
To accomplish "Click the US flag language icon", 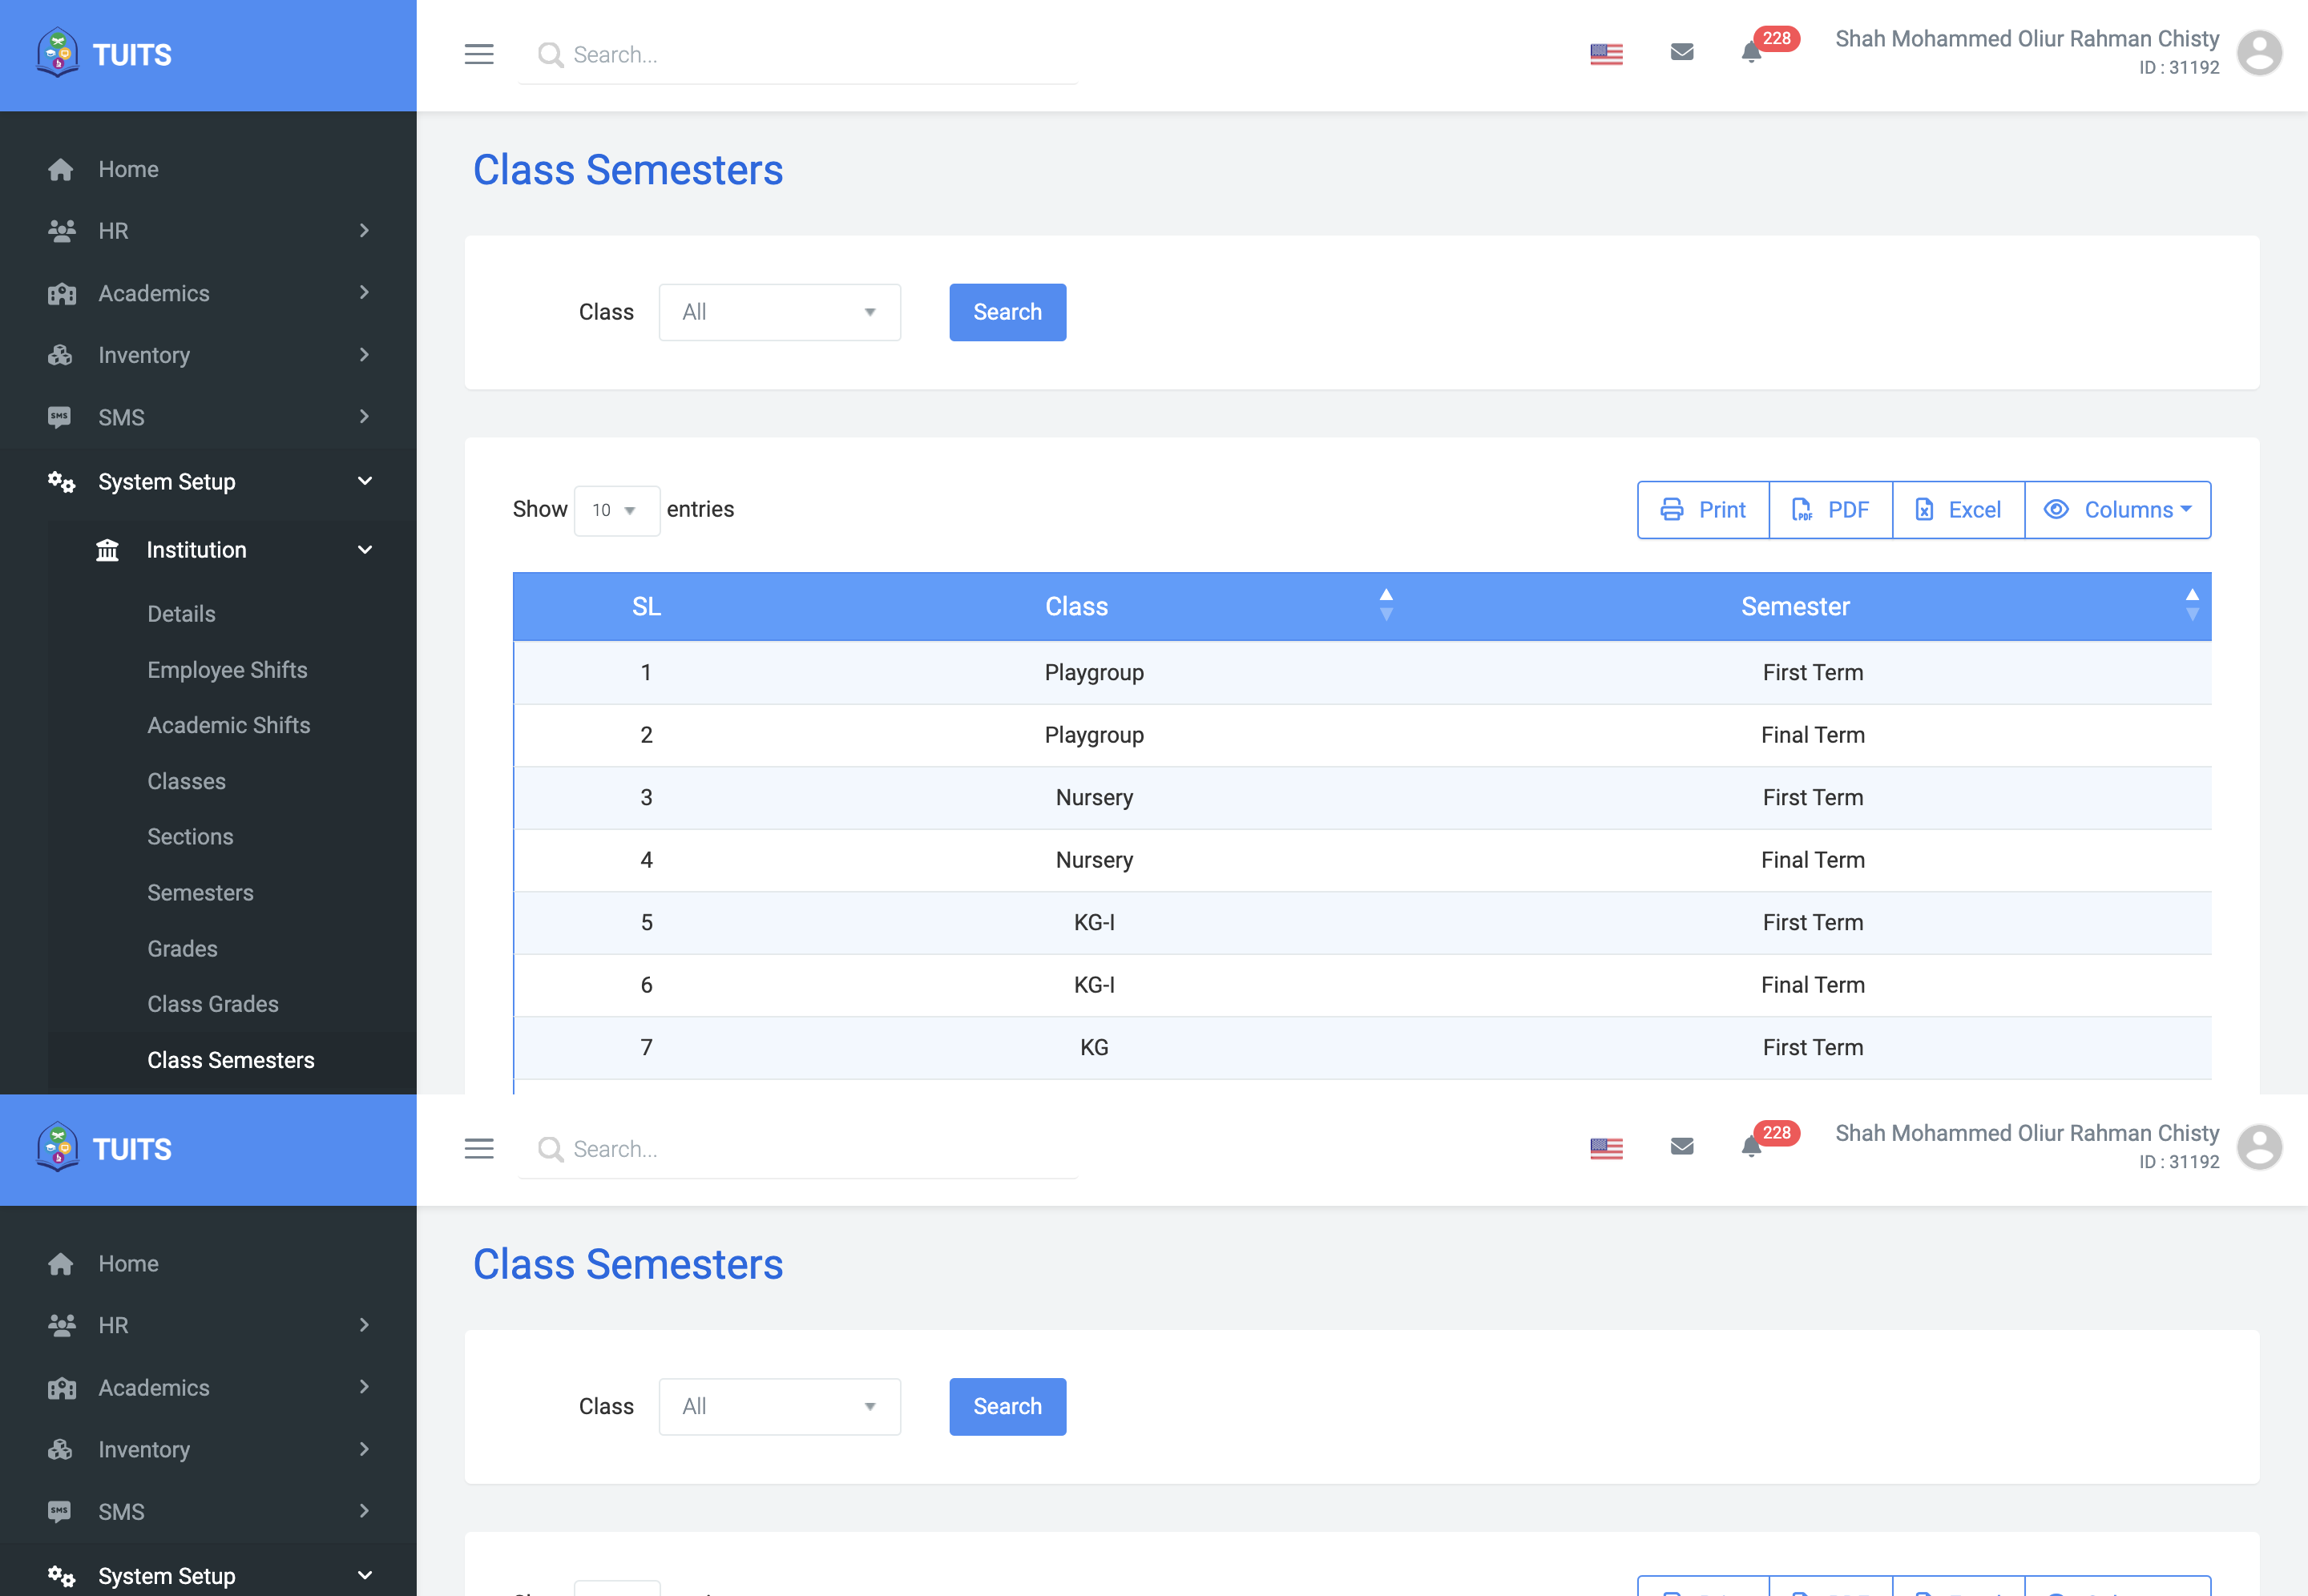I will (1606, 54).
